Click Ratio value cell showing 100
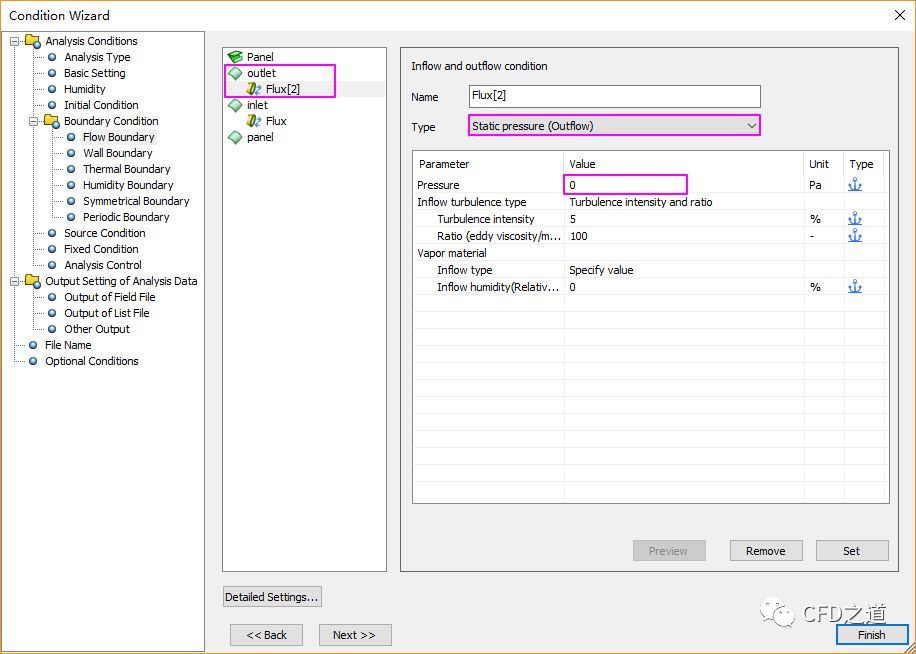 [683, 236]
